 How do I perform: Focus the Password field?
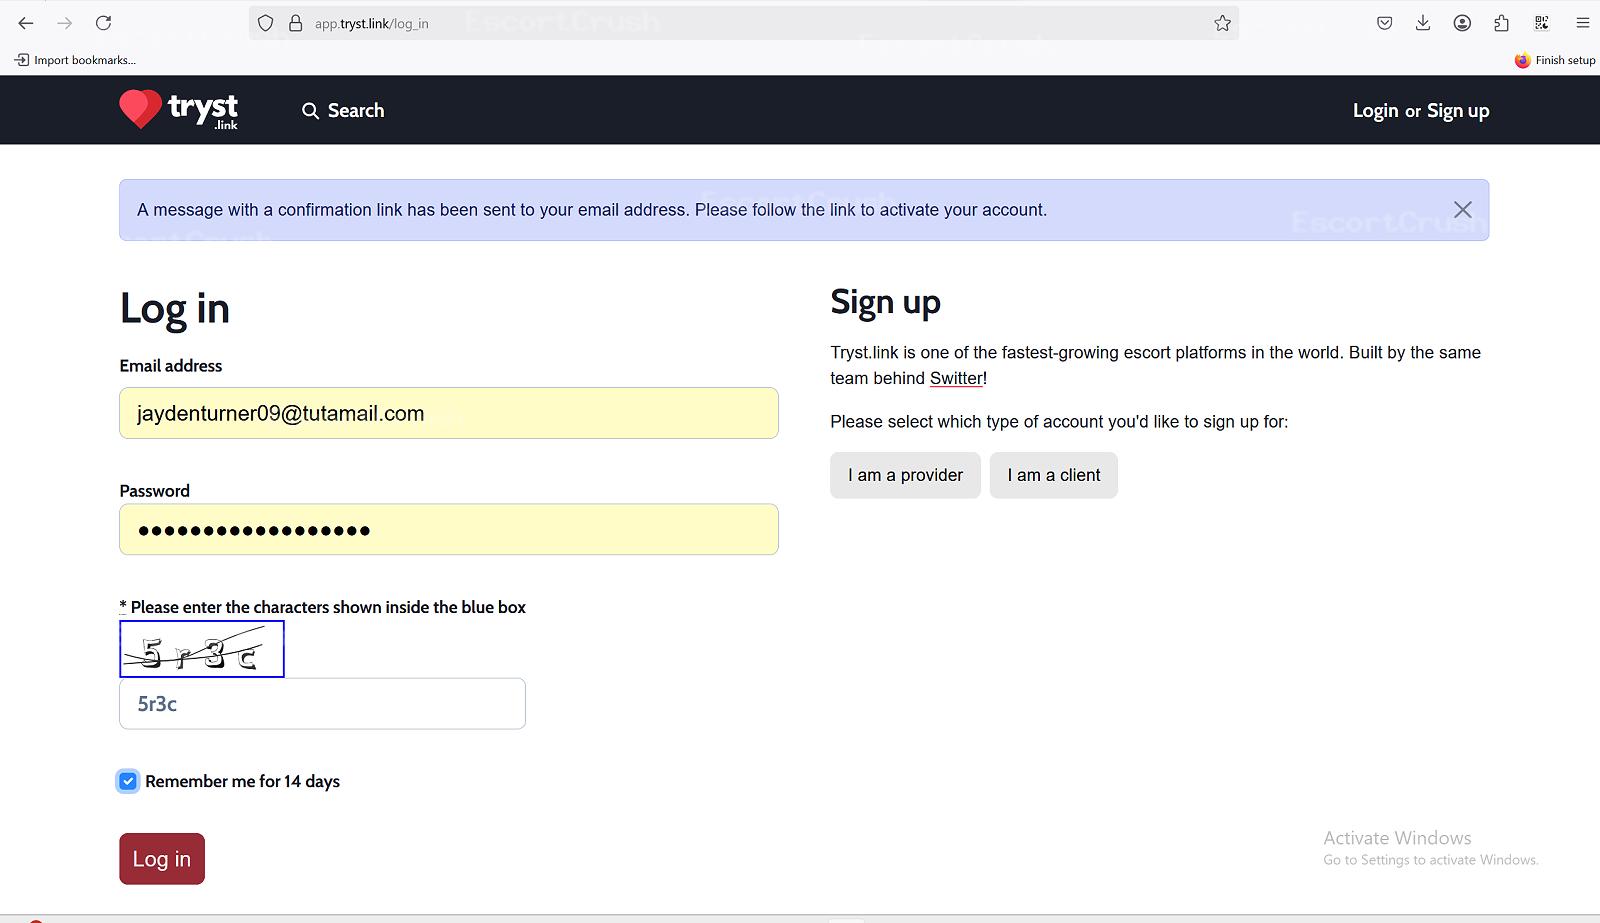[x=449, y=529]
